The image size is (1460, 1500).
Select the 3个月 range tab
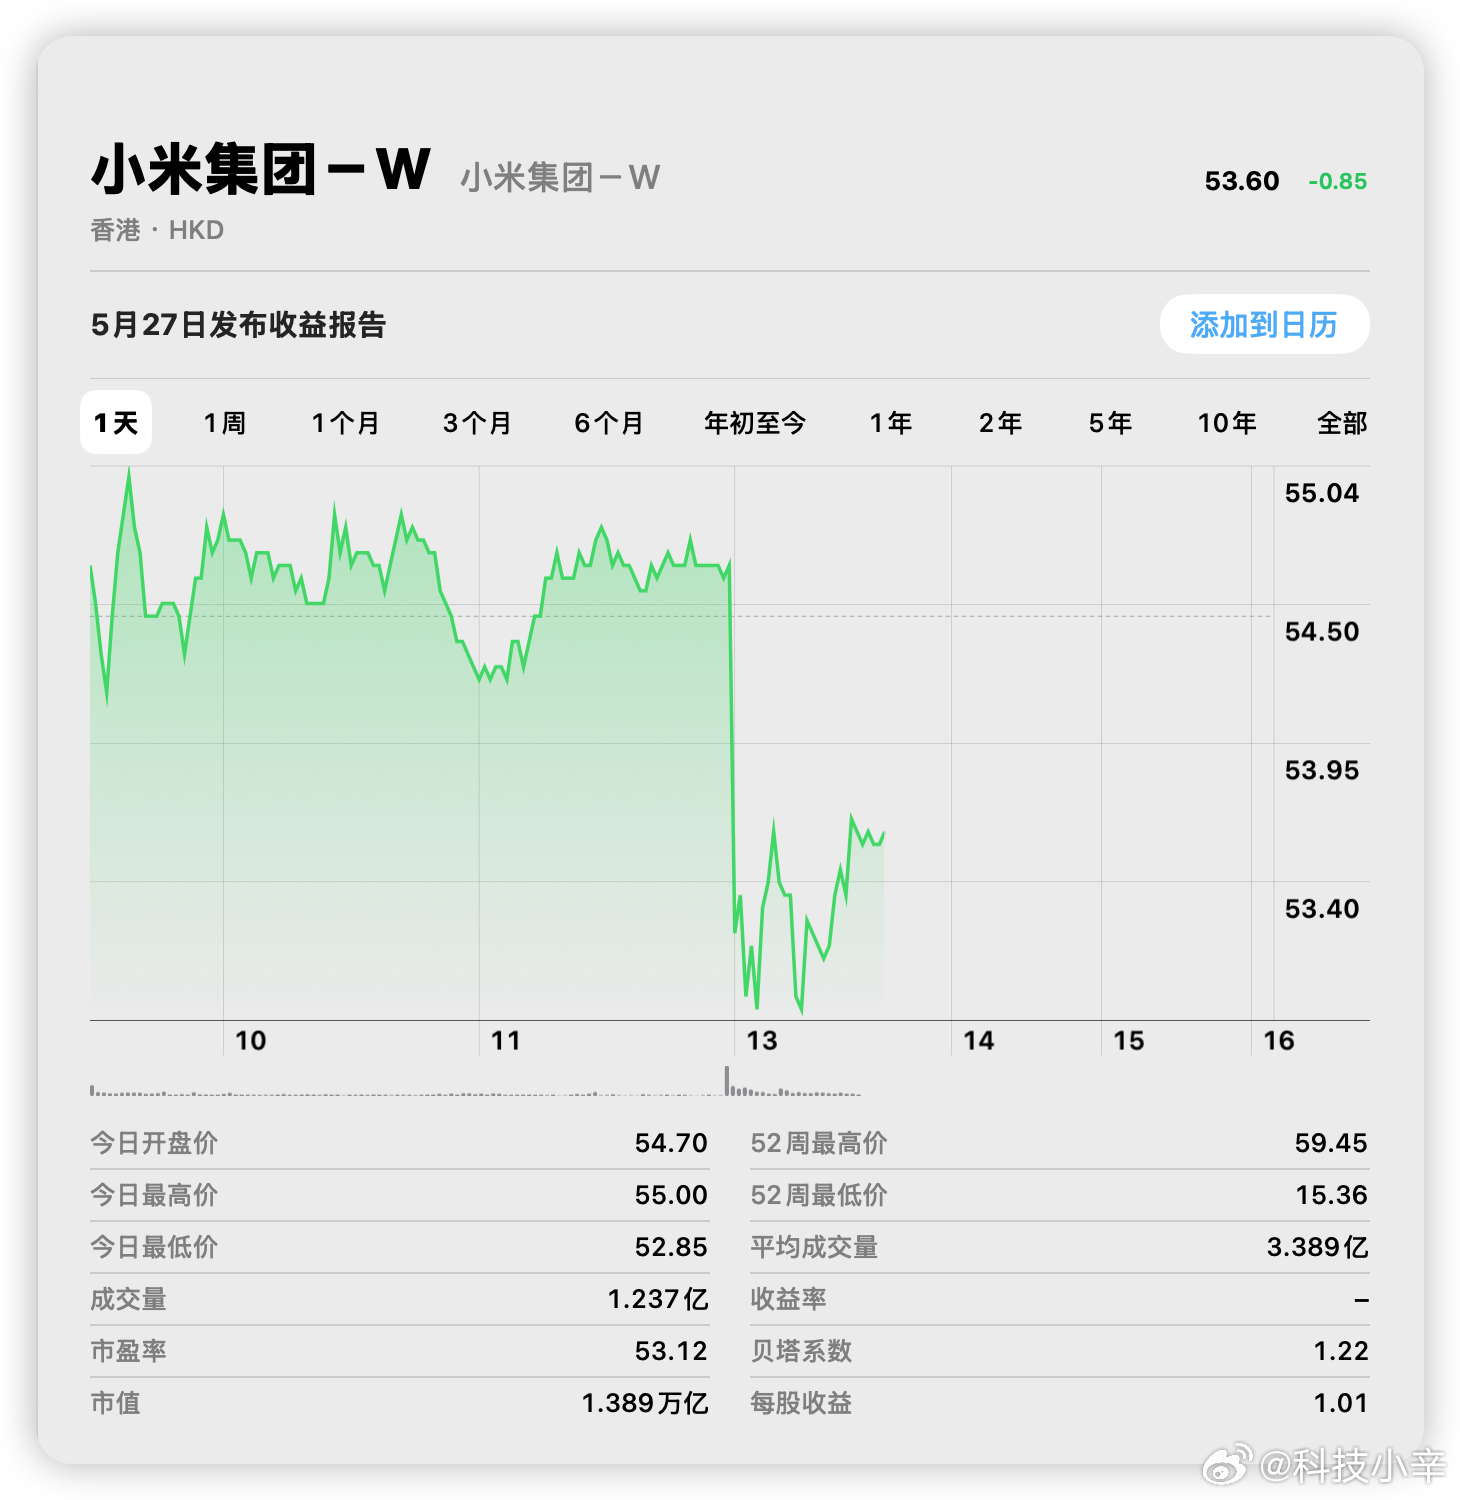[x=477, y=423]
